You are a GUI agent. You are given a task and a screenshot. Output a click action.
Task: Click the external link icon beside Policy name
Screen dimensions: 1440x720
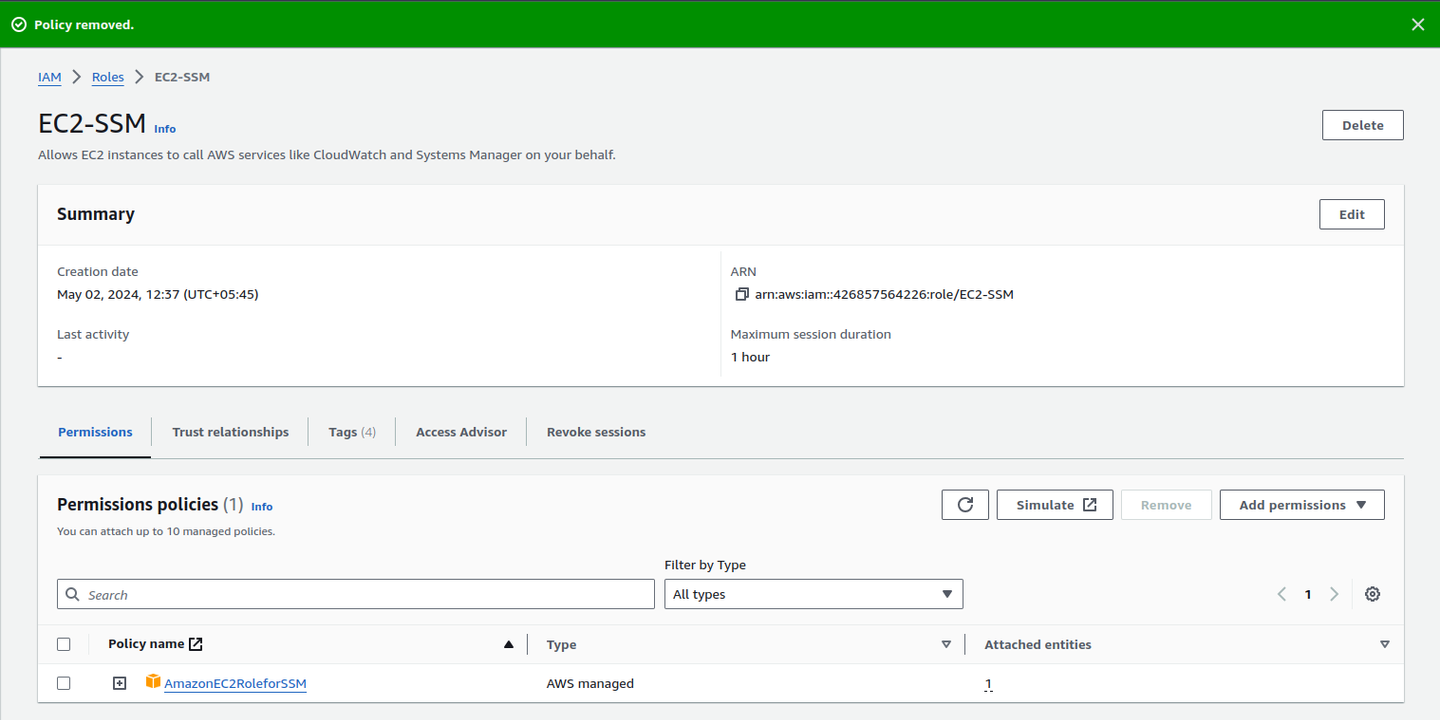pyautogui.click(x=196, y=645)
